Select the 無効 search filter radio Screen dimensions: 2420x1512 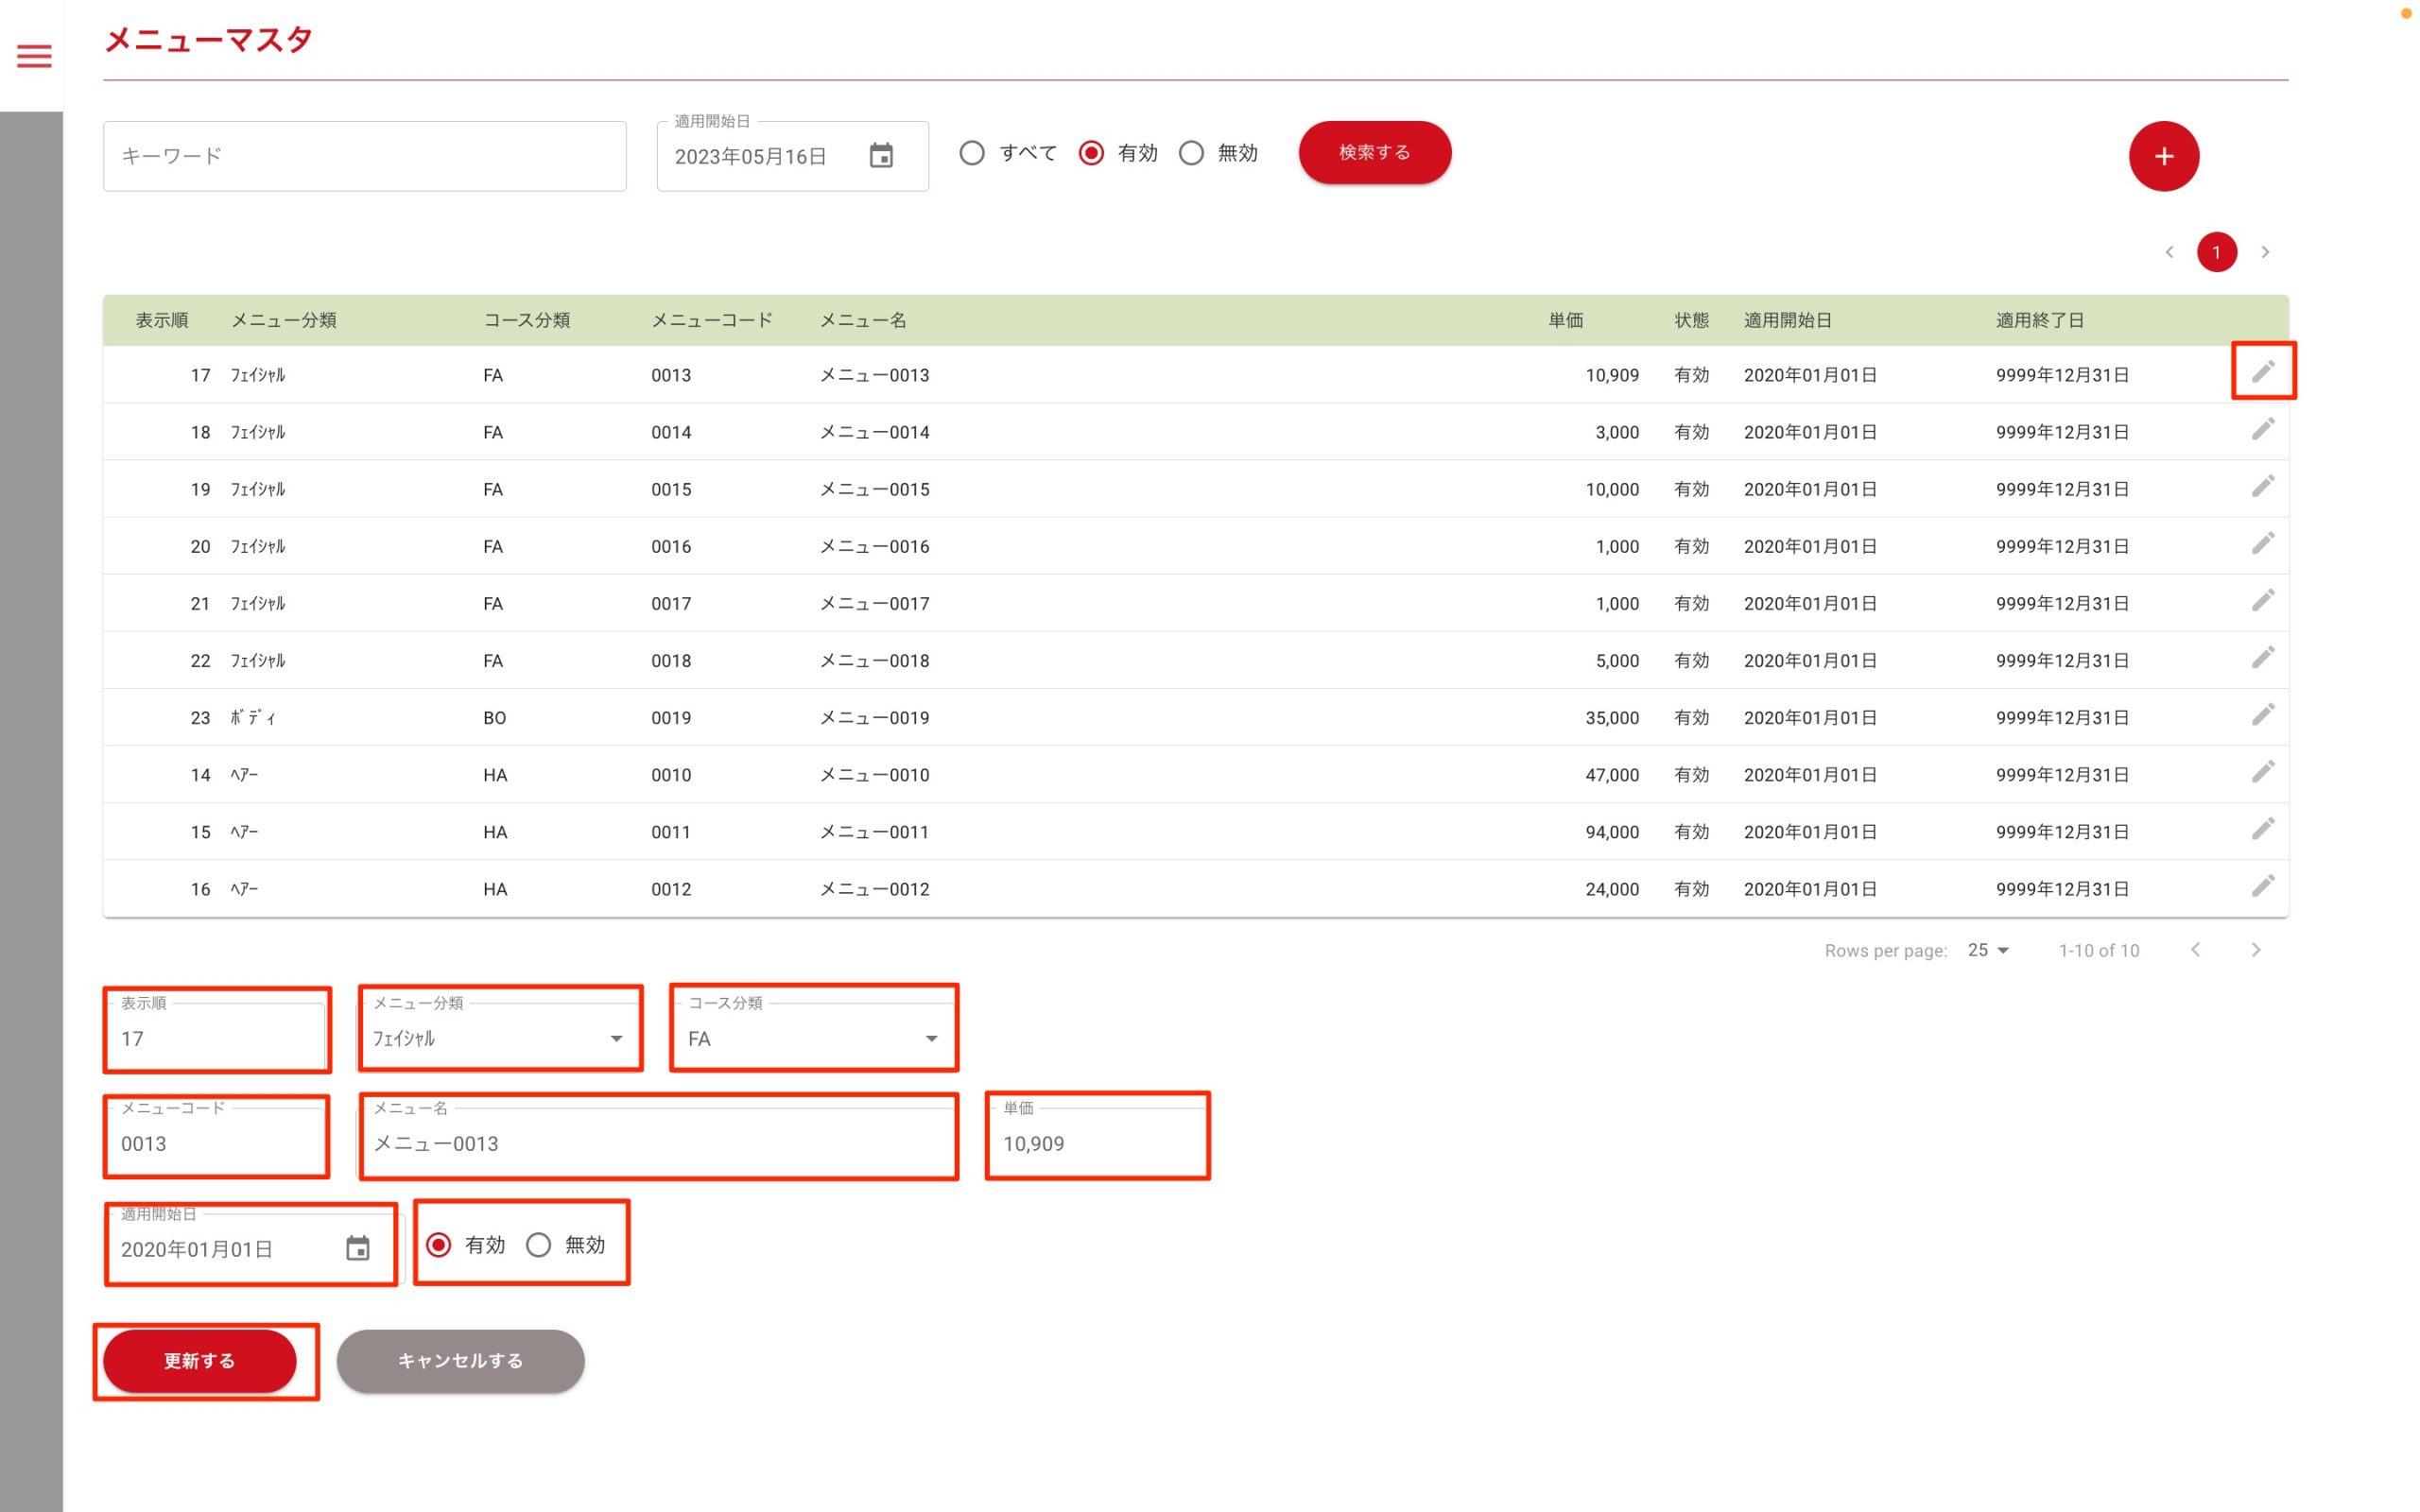(x=1191, y=153)
